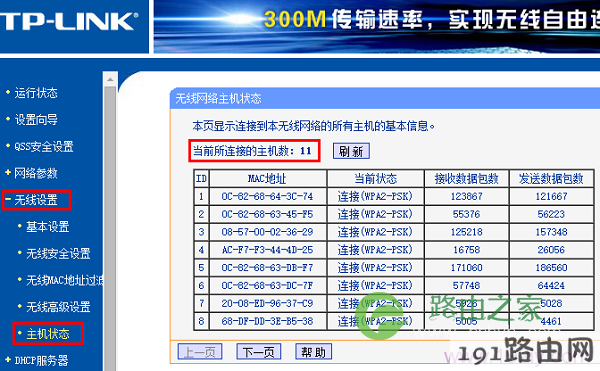Open 无线高级设置 submenu item
The height and width of the screenshot is (371, 600).
[x=58, y=307]
